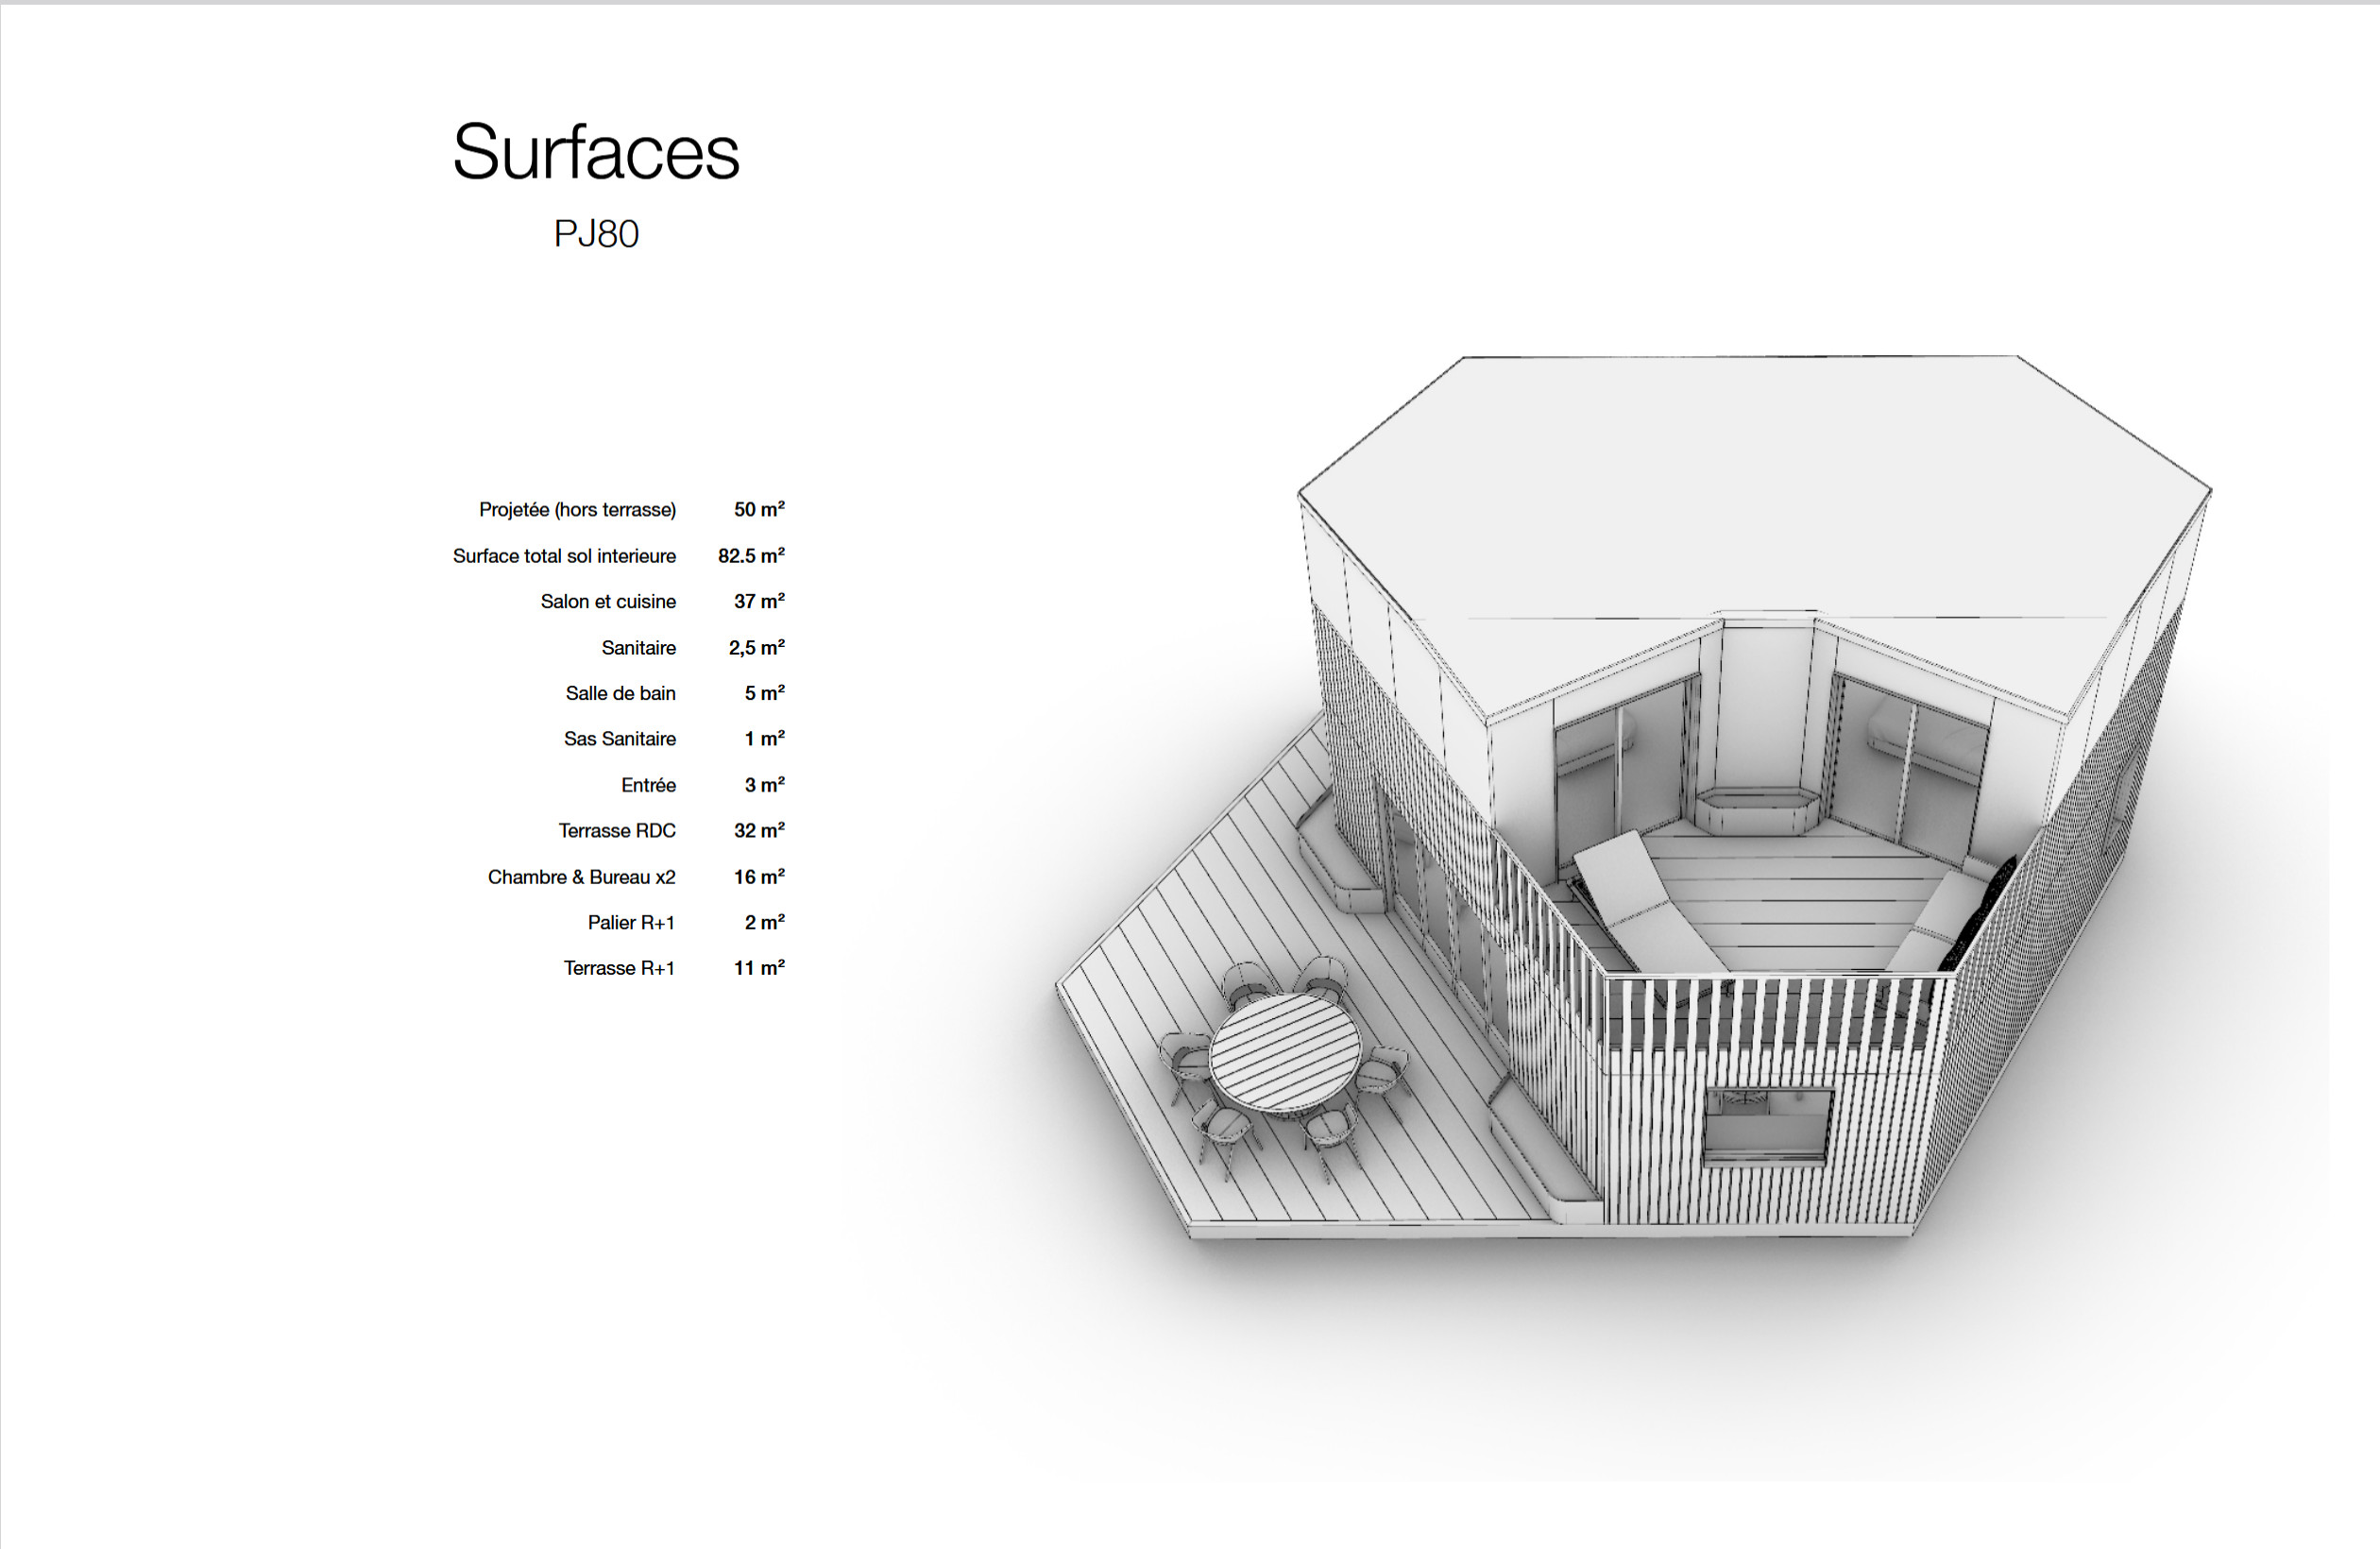The image size is (2380, 1549).
Task: Select the Terrasse R+1 label
Action: (619, 968)
